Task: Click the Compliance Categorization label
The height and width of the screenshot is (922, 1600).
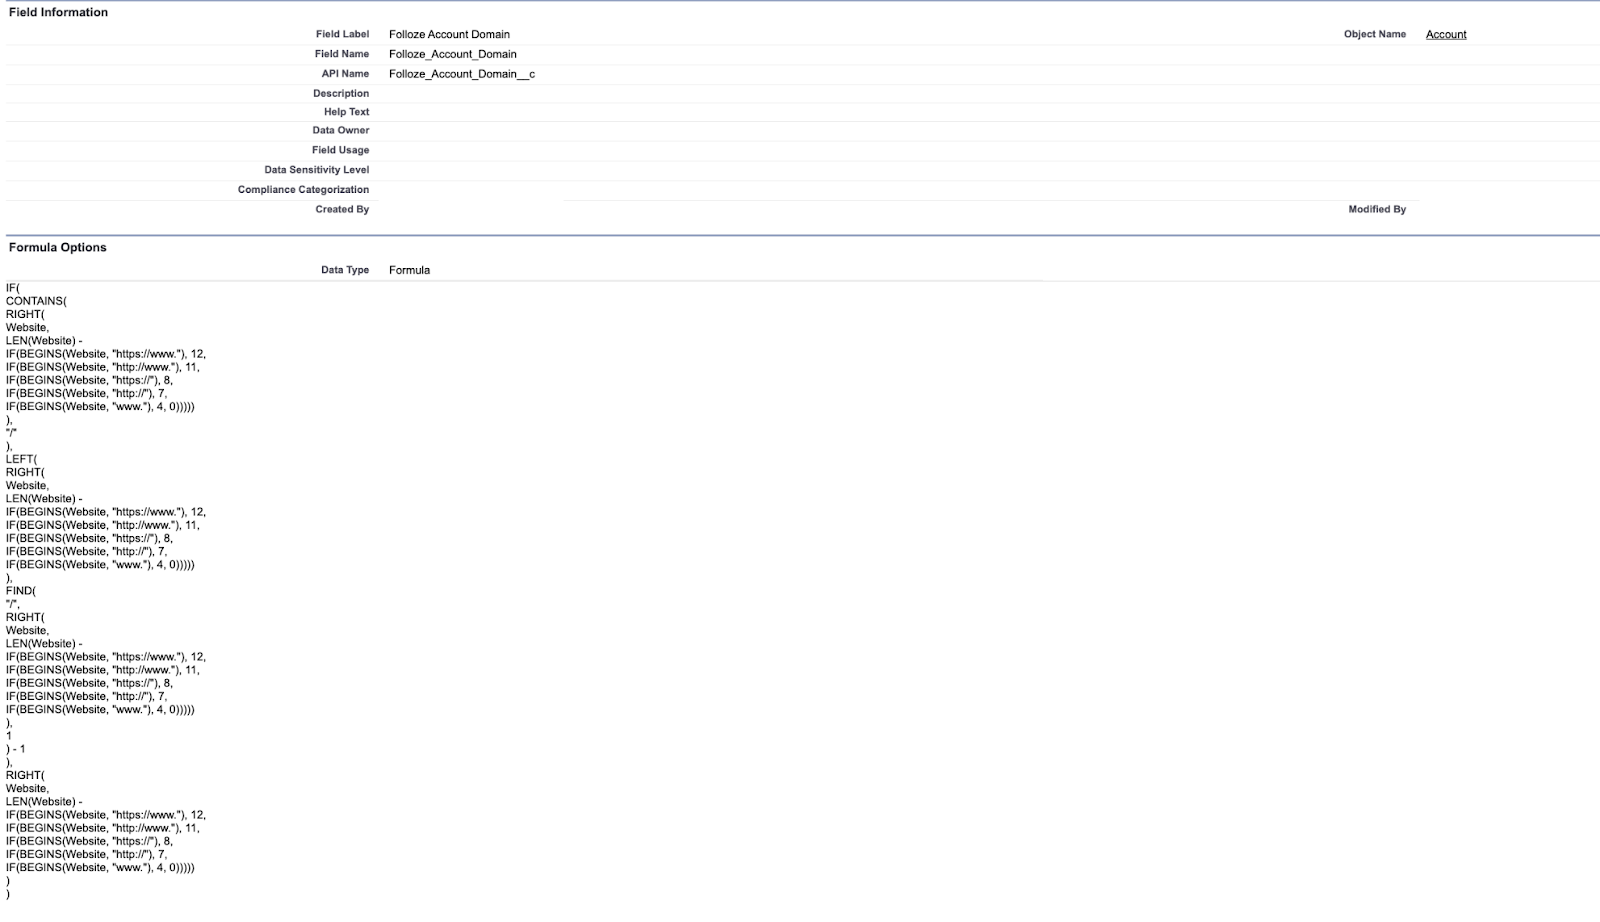Action: (x=303, y=189)
